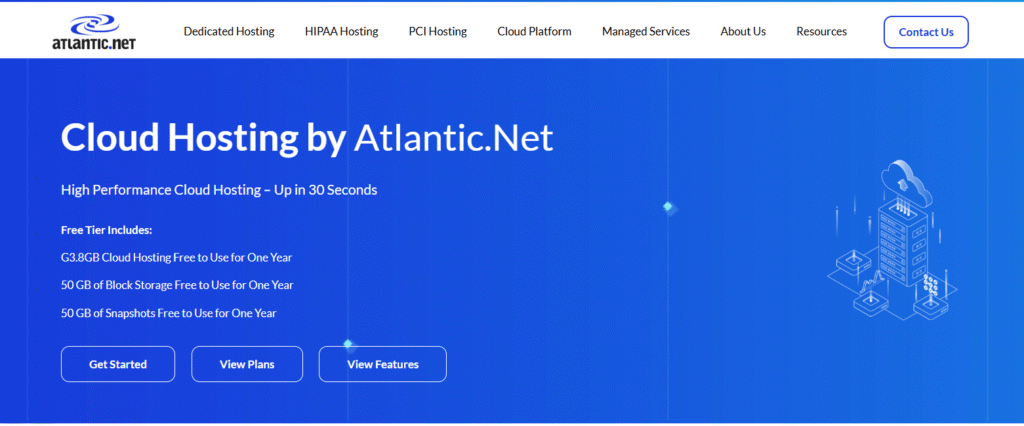Click the cloud upload icon in illustration
This screenshot has width=1024, height=426.
point(901,182)
